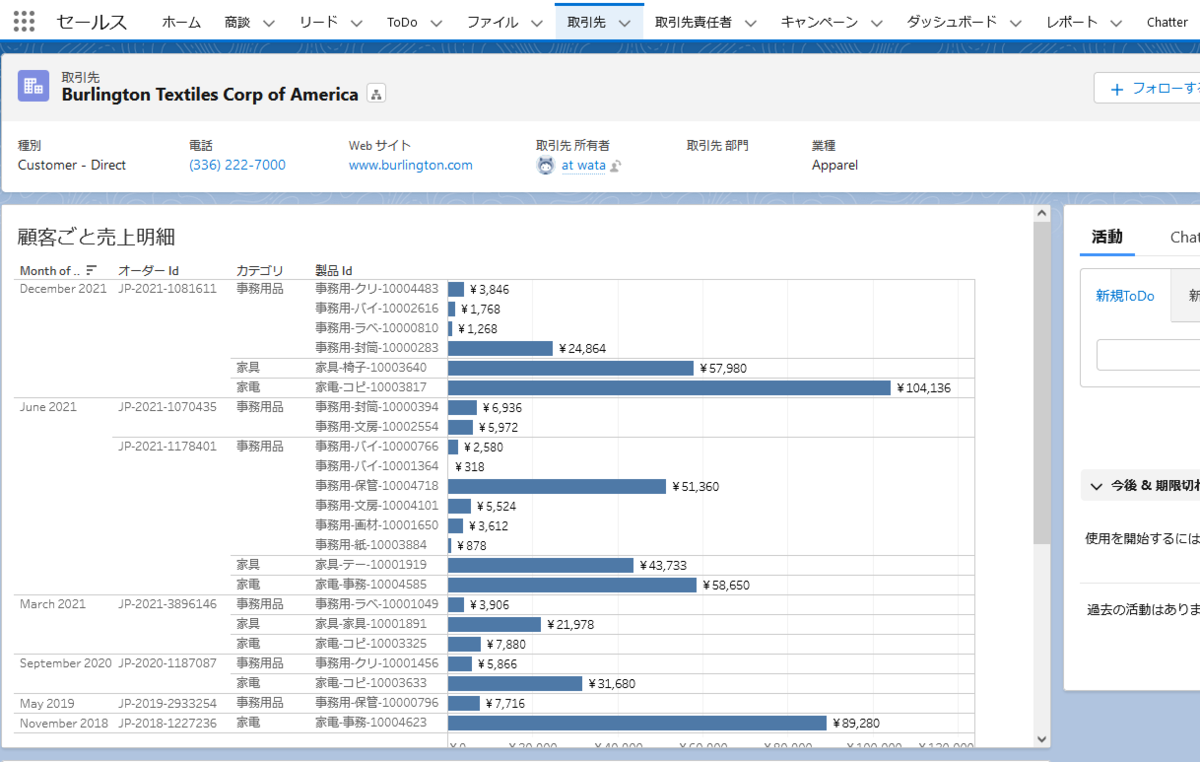Click the ¥57,980 bar for 家具-椅子-10003640
Viewport: 1200px width, 762px height.
pos(571,368)
